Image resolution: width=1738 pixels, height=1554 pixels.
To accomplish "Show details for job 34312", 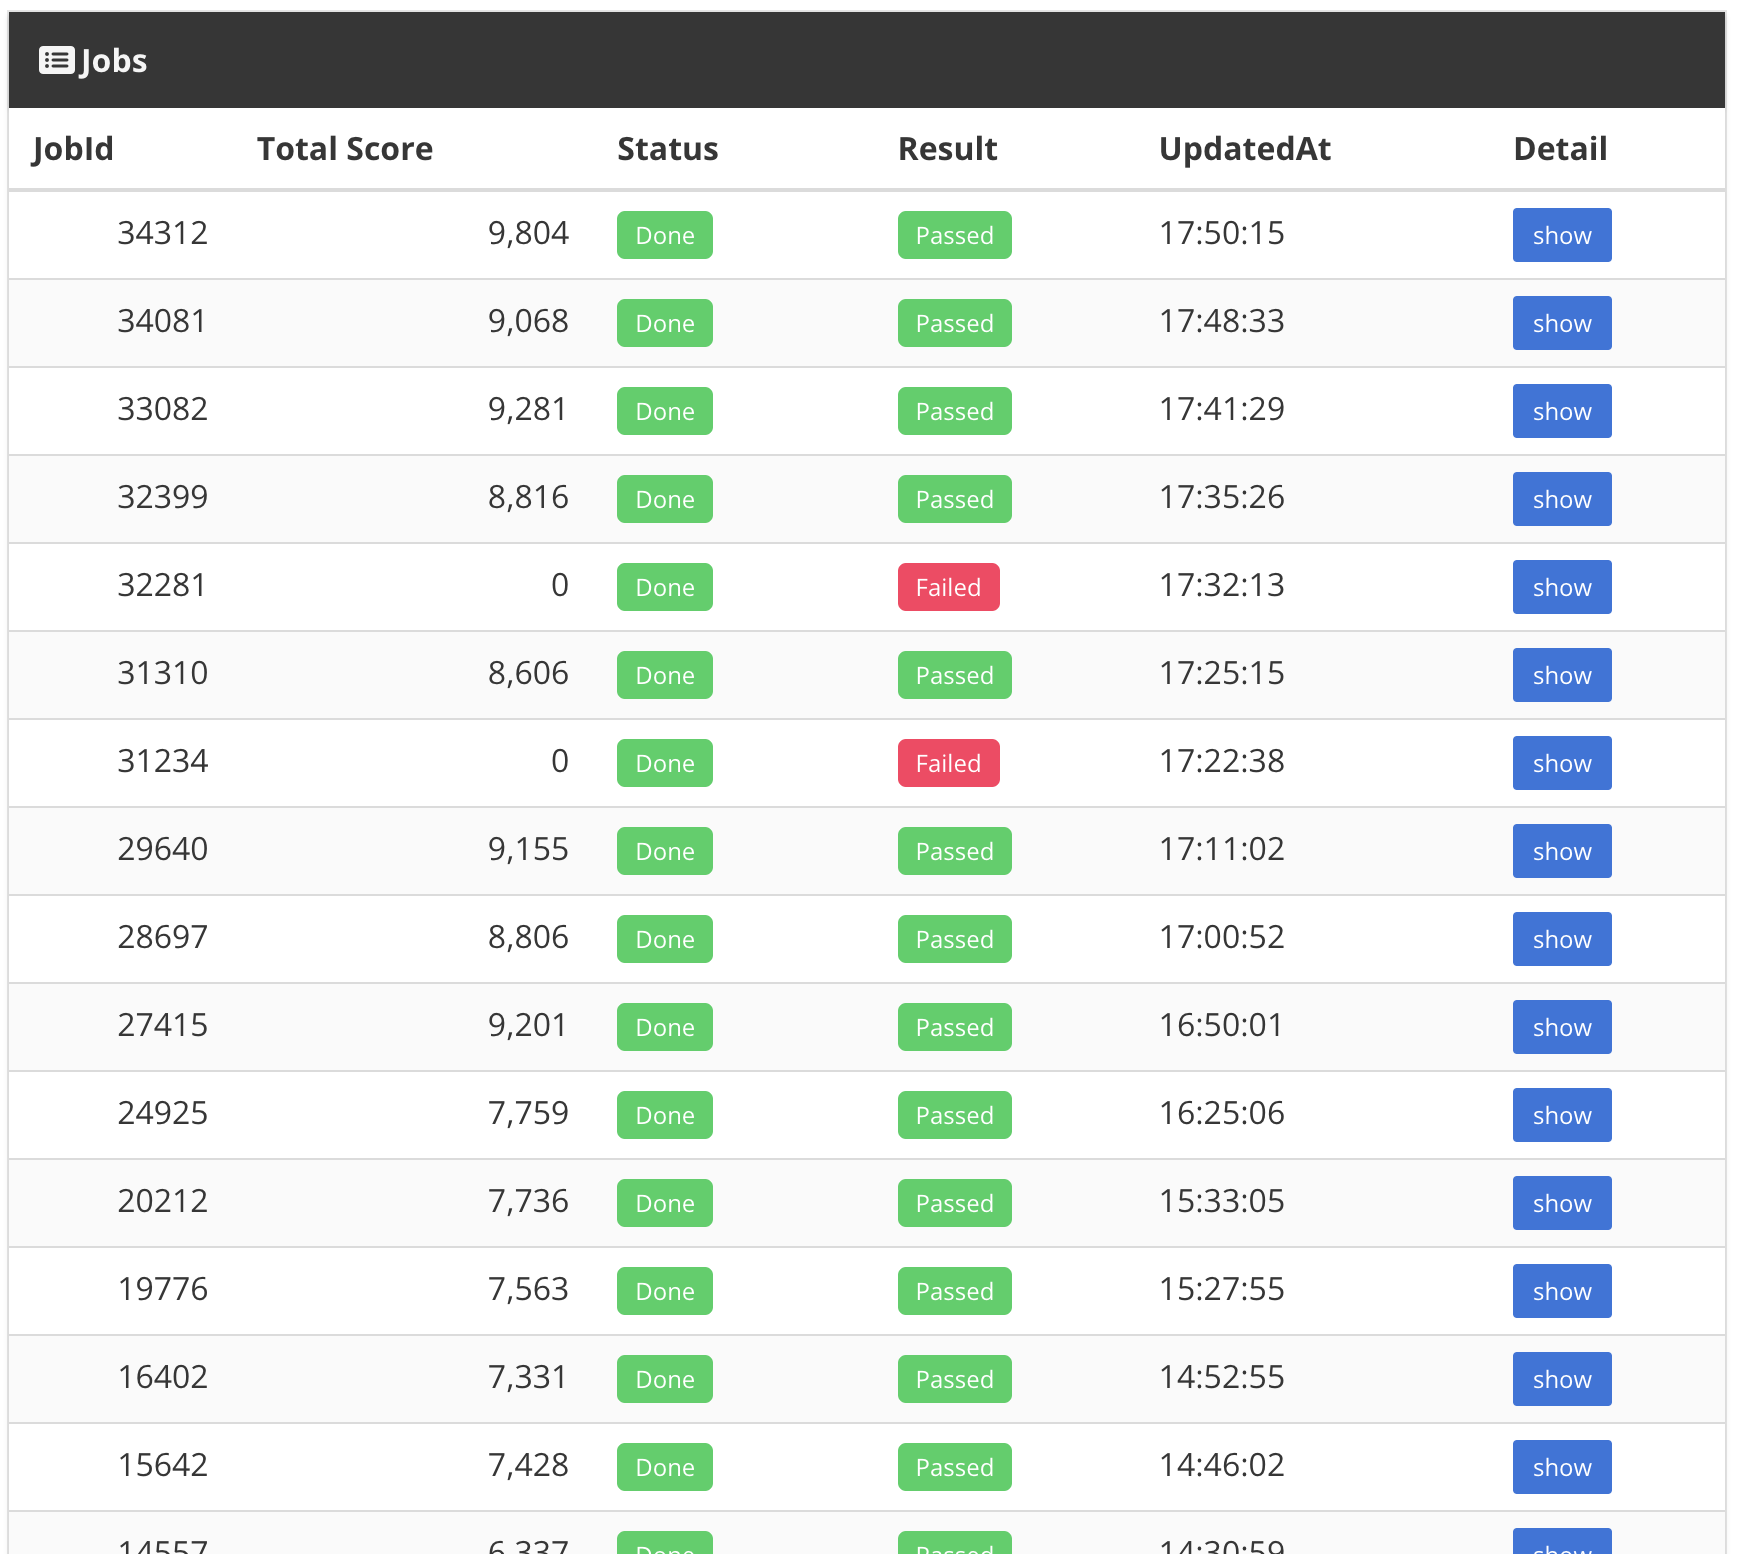I will point(1562,235).
